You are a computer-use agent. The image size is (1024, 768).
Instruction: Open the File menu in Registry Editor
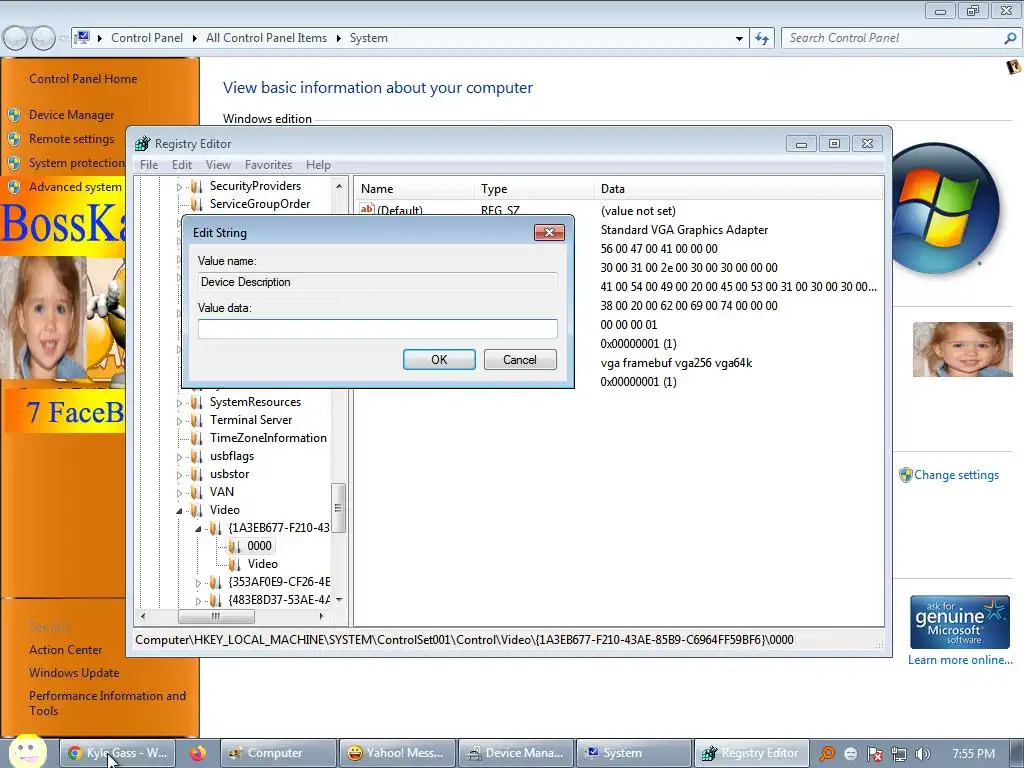[149, 165]
